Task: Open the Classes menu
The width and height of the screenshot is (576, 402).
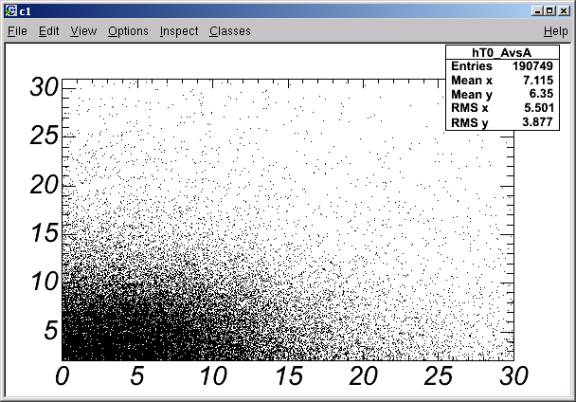Action: (230, 31)
